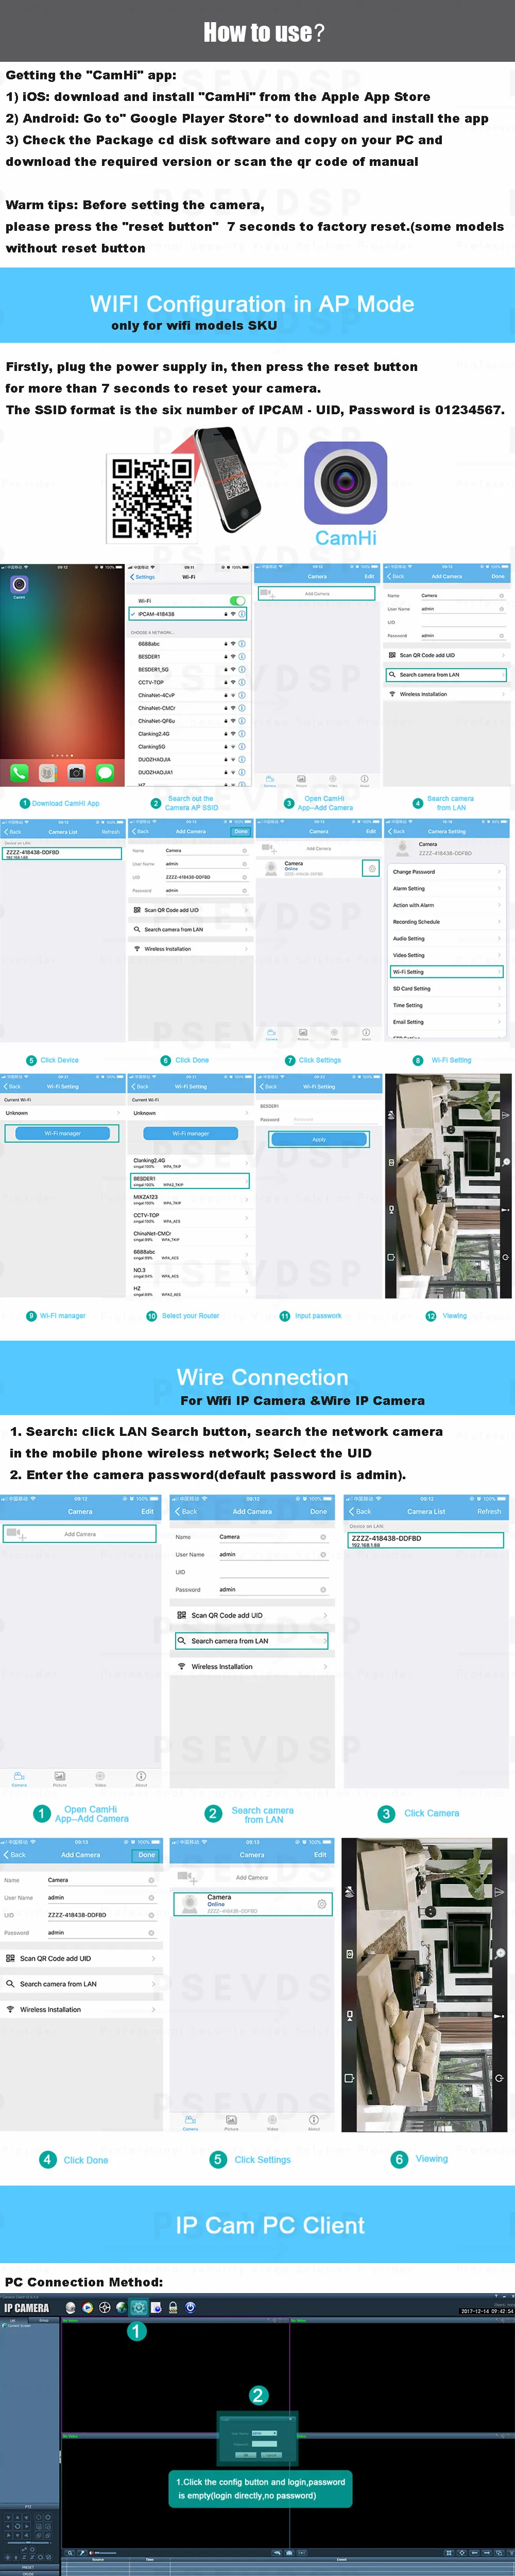Viewport: 515px width, 2576px height.
Task: Select MXZA123 router in Wi-Fi manager list
Action: (x=189, y=1199)
